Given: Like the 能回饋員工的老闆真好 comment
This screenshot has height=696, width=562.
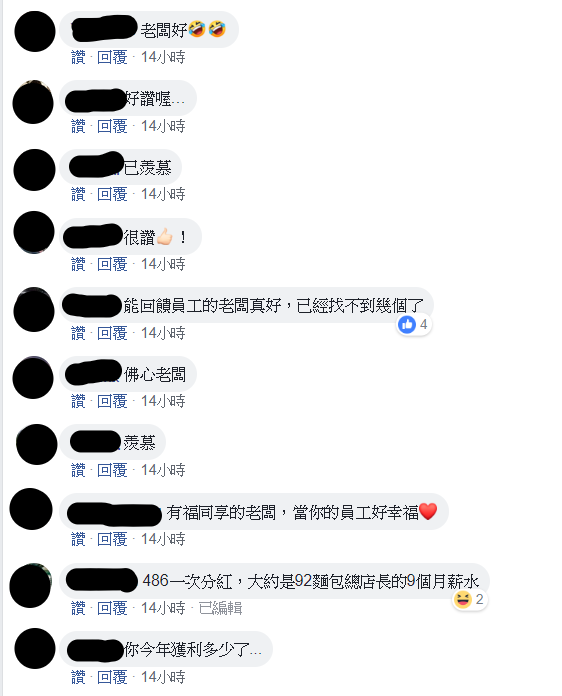Looking at the screenshot, I should (78, 333).
